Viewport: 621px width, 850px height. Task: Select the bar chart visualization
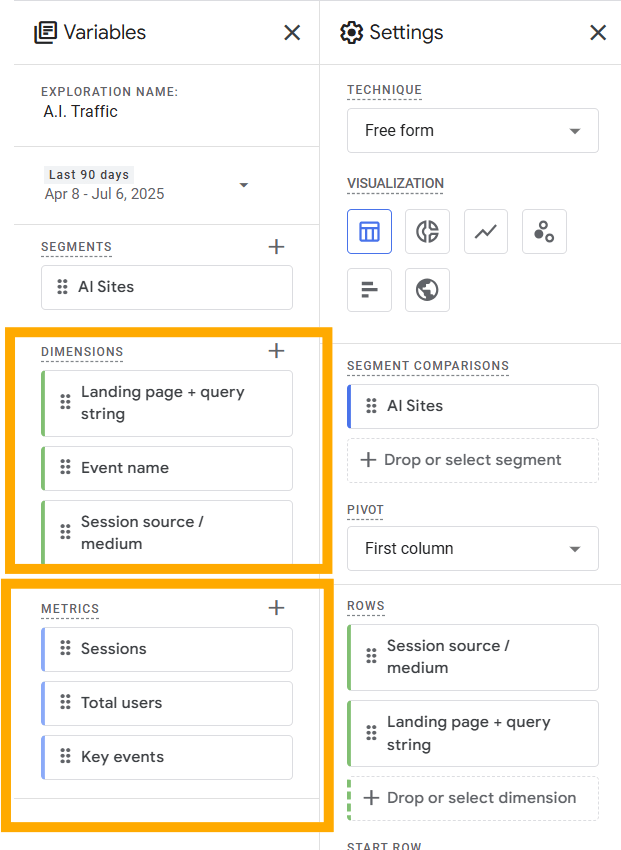click(370, 290)
